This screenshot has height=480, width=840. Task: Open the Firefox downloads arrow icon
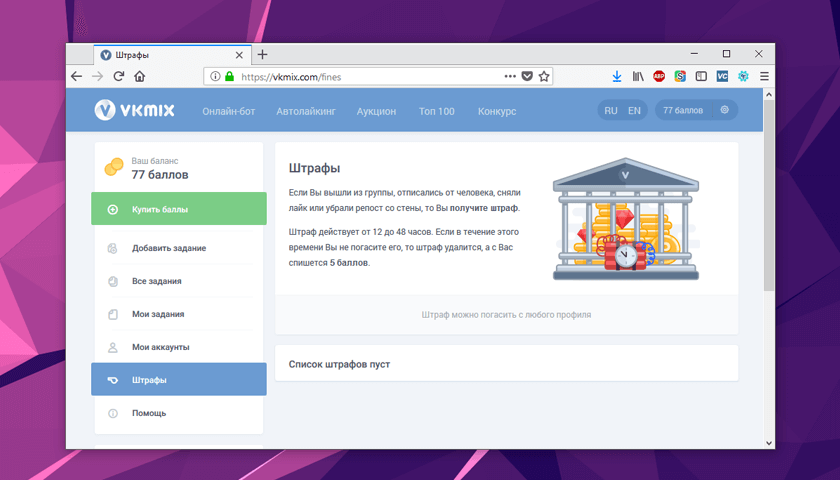[617, 76]
